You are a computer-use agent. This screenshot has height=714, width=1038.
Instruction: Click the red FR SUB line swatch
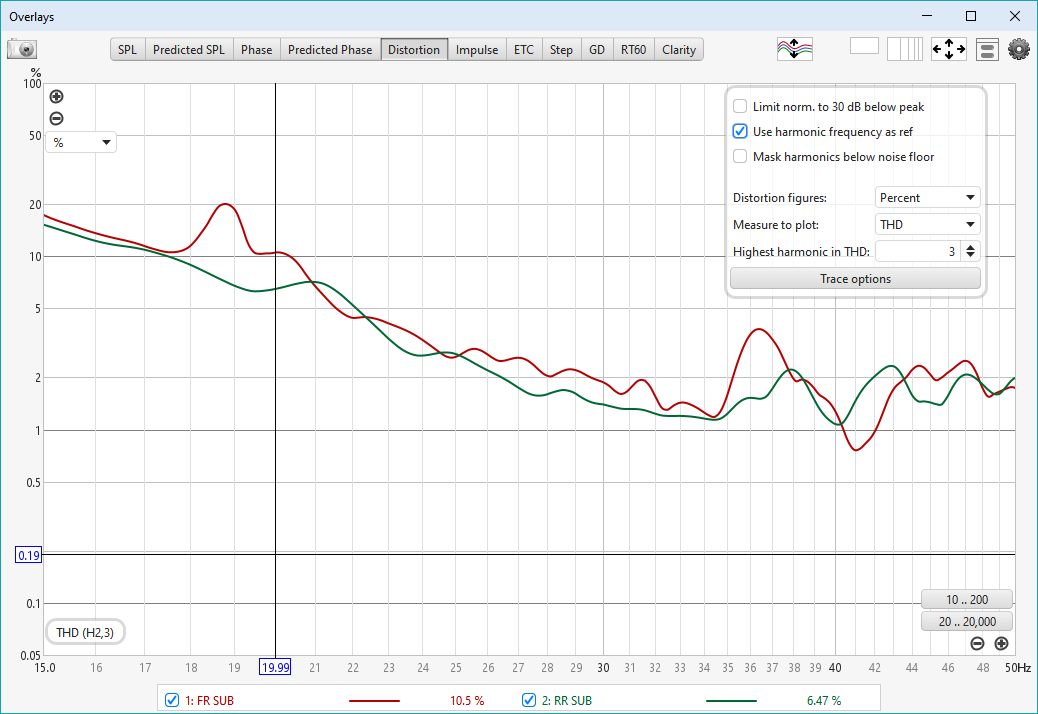(374, 701)
